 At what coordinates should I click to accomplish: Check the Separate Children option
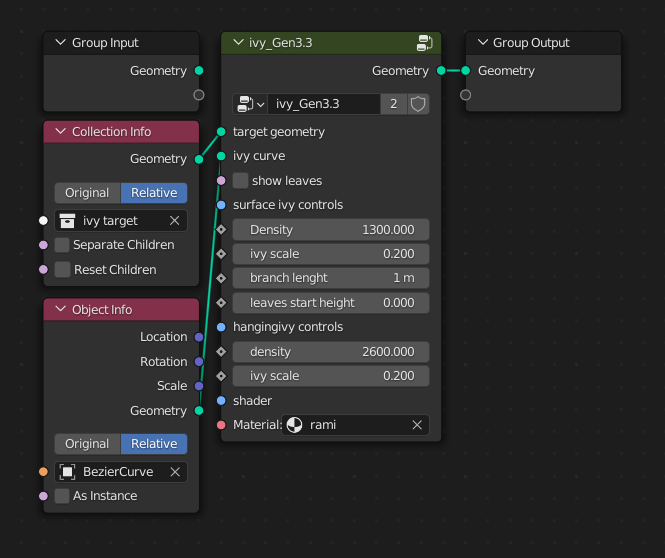[x=62, y=245]
